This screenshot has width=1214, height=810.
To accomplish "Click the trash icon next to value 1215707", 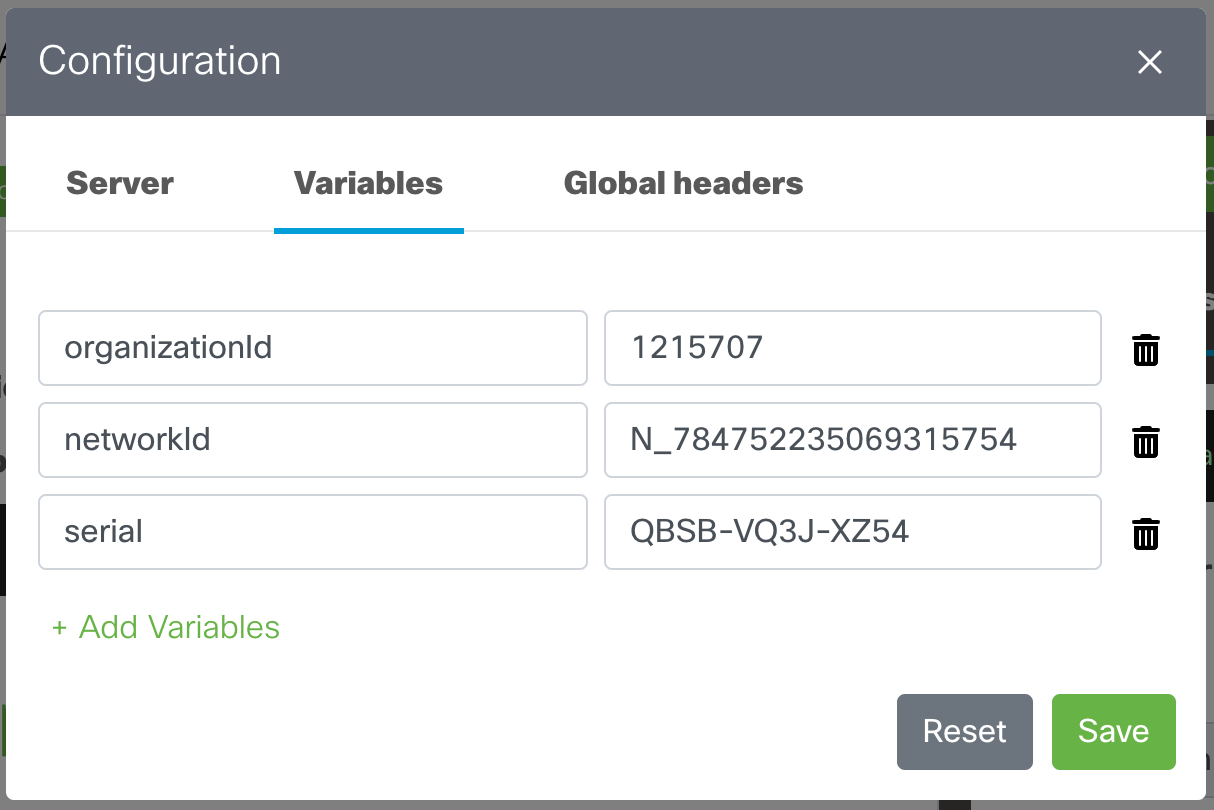I will [1146, 349].
